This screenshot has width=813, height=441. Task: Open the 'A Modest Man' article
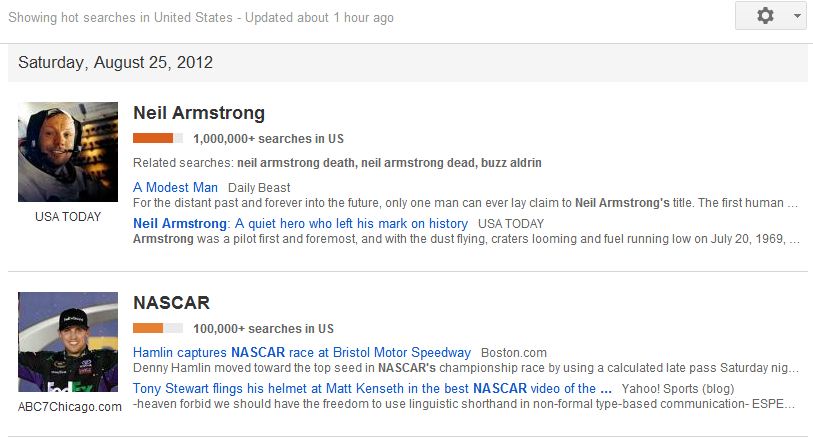[x=175, y=187]
